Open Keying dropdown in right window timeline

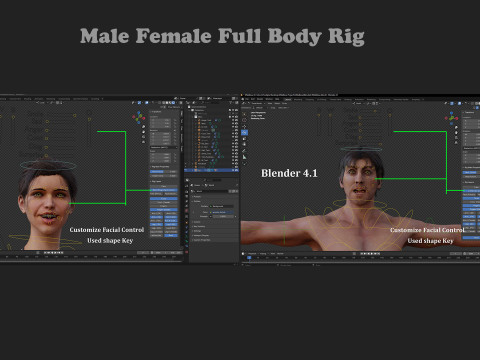point(263,254)
